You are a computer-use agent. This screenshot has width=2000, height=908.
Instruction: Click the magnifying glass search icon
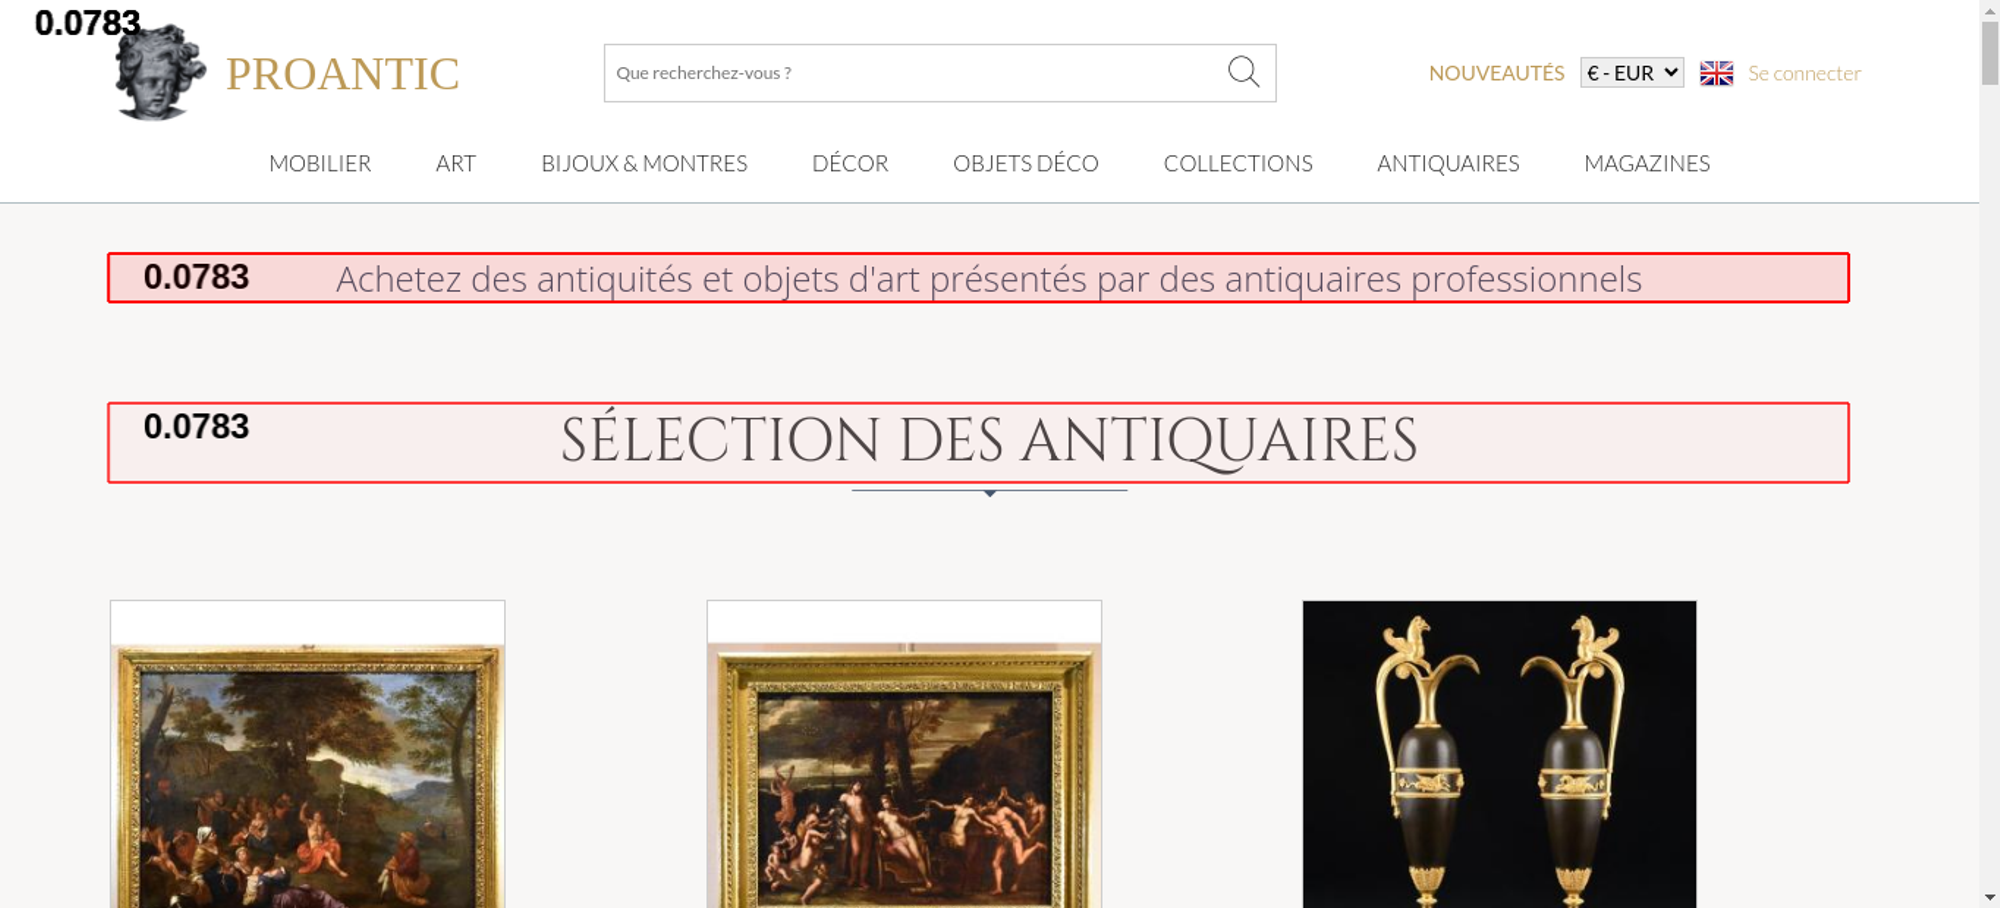pos(1243,72)
